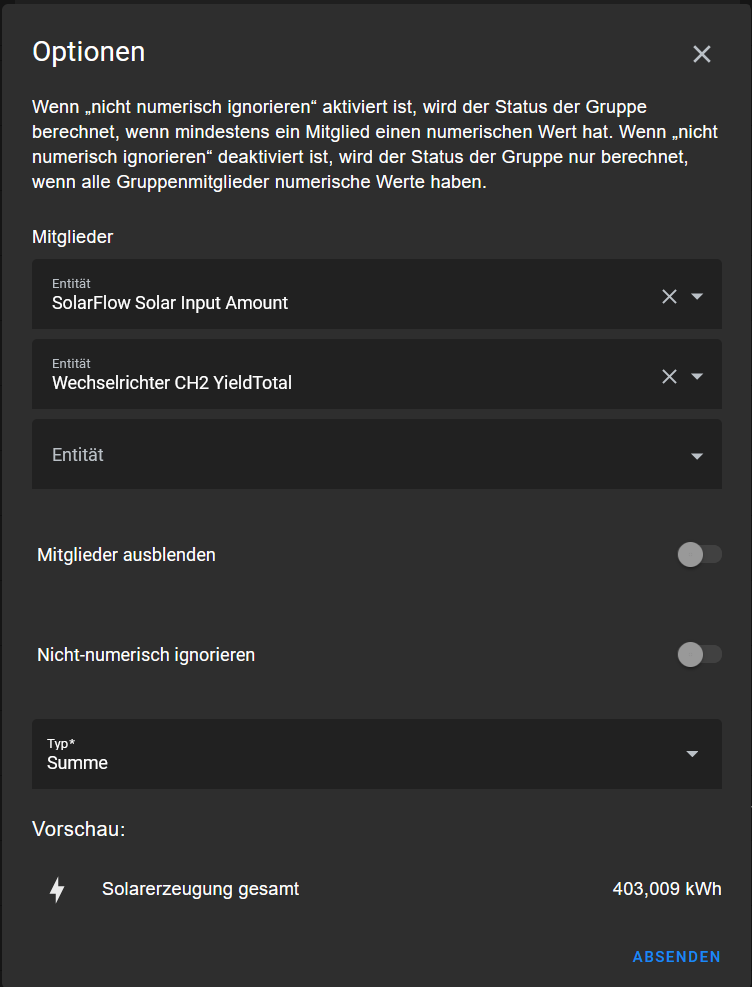The height and width of the screenshot is (987, 752).
Task: Remove the Wechselrichter CH2 YieldTotal entity
Action: coord(669,376)
